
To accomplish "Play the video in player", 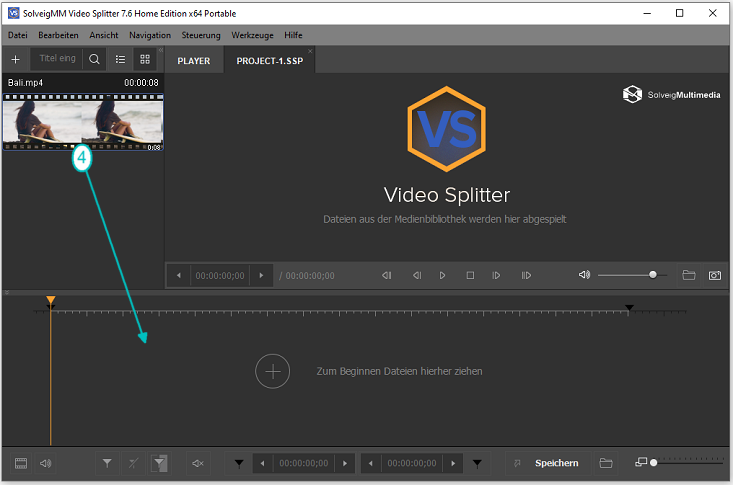I will 442,275.
